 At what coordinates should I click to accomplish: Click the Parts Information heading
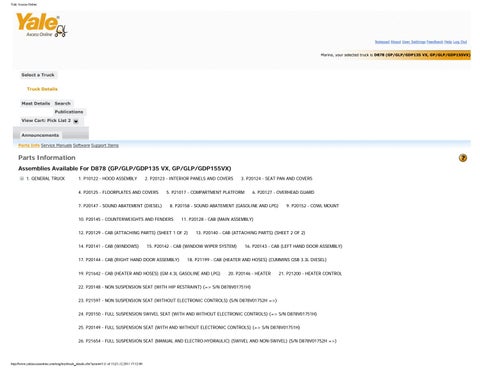coord(47,158)
